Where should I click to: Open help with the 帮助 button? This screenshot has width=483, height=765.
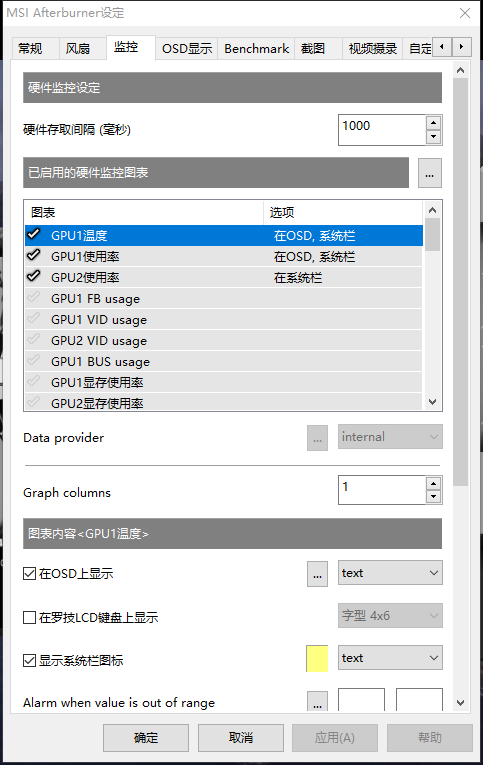point(430,738)
